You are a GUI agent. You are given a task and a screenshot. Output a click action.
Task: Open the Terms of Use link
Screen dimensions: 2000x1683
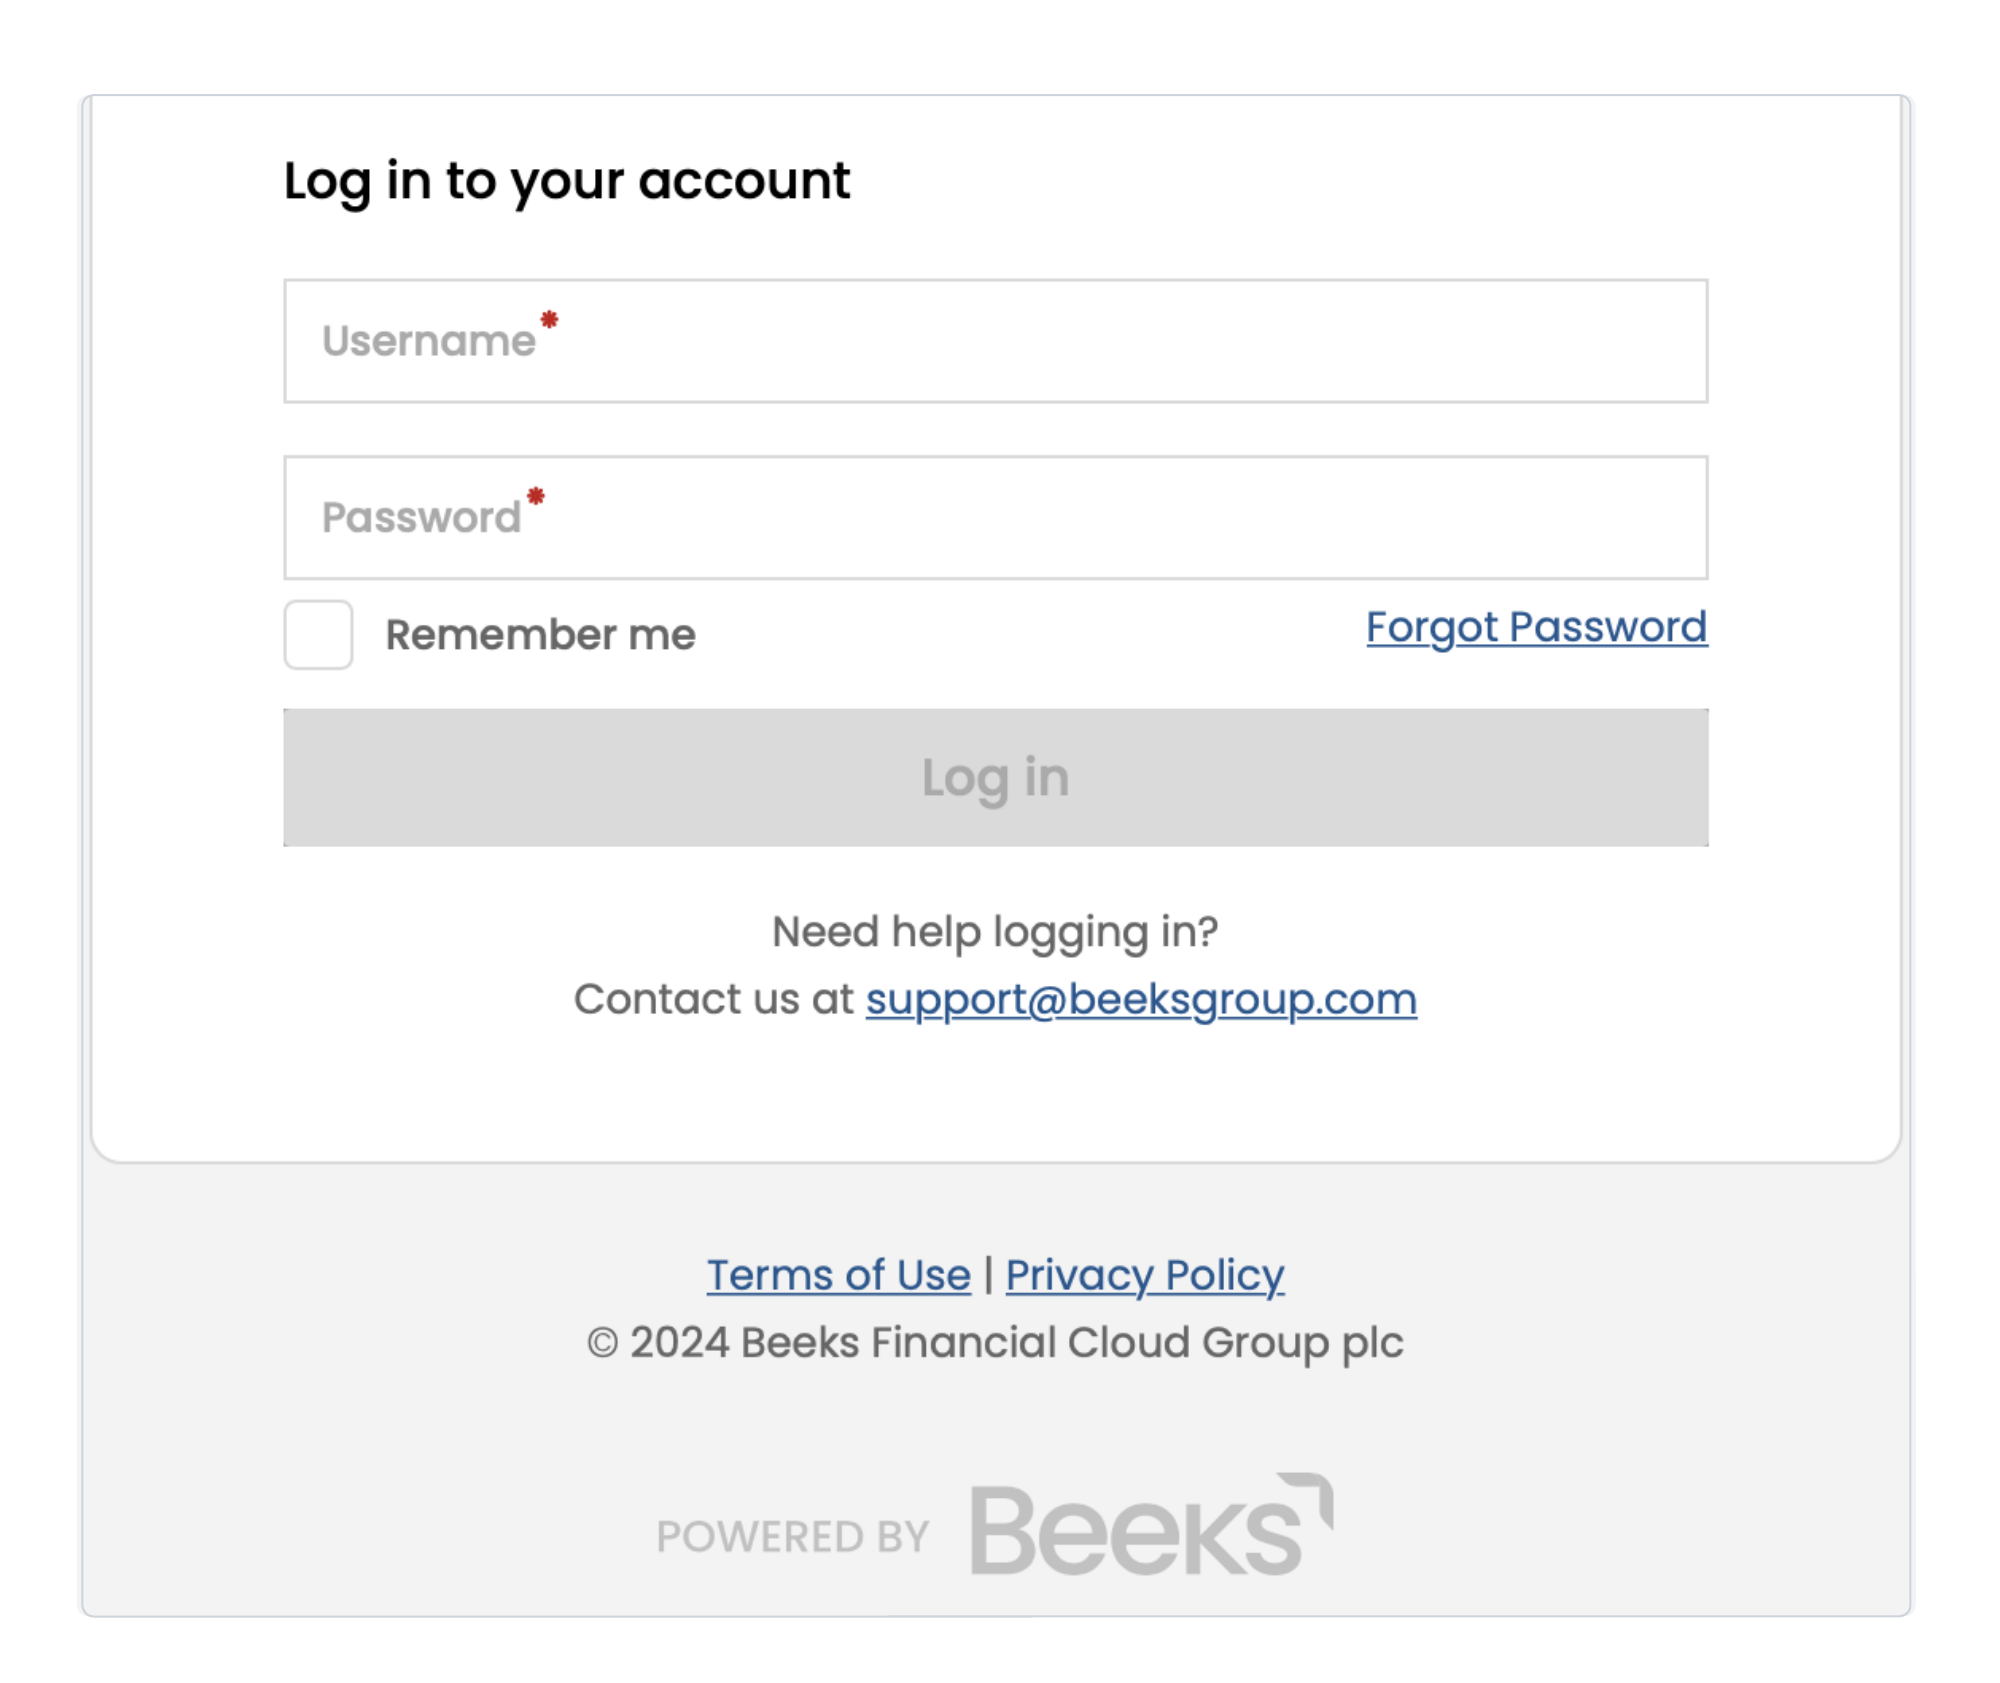tap(838, 1275)
